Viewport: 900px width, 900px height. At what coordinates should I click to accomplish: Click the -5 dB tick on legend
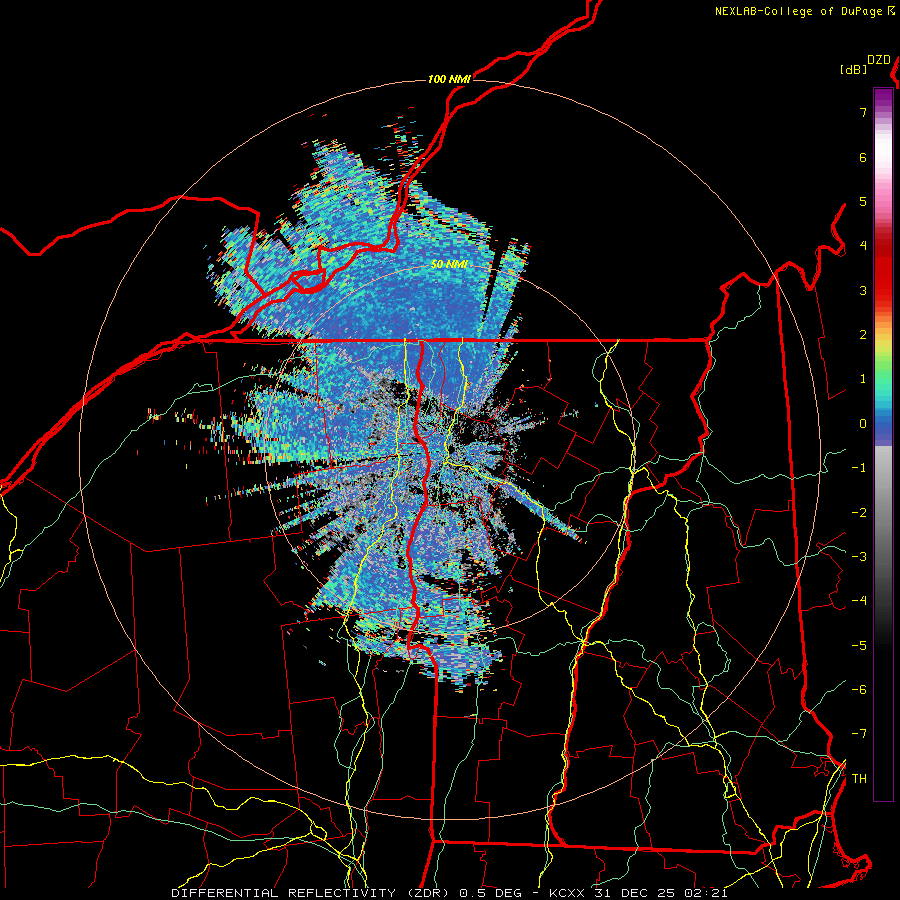tap(859, 646)
